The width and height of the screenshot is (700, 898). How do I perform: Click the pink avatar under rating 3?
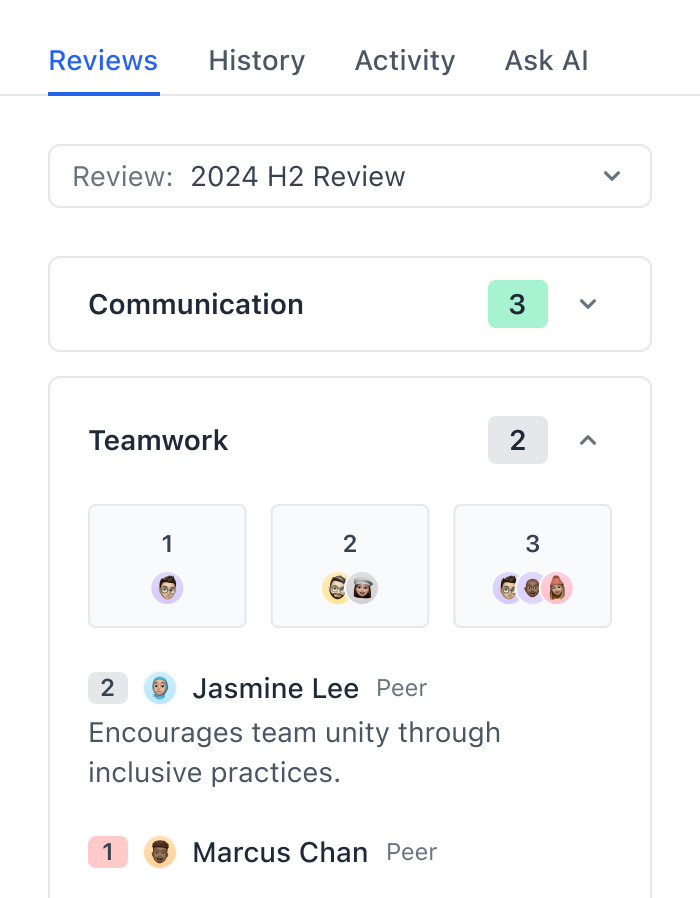[556, 588]
